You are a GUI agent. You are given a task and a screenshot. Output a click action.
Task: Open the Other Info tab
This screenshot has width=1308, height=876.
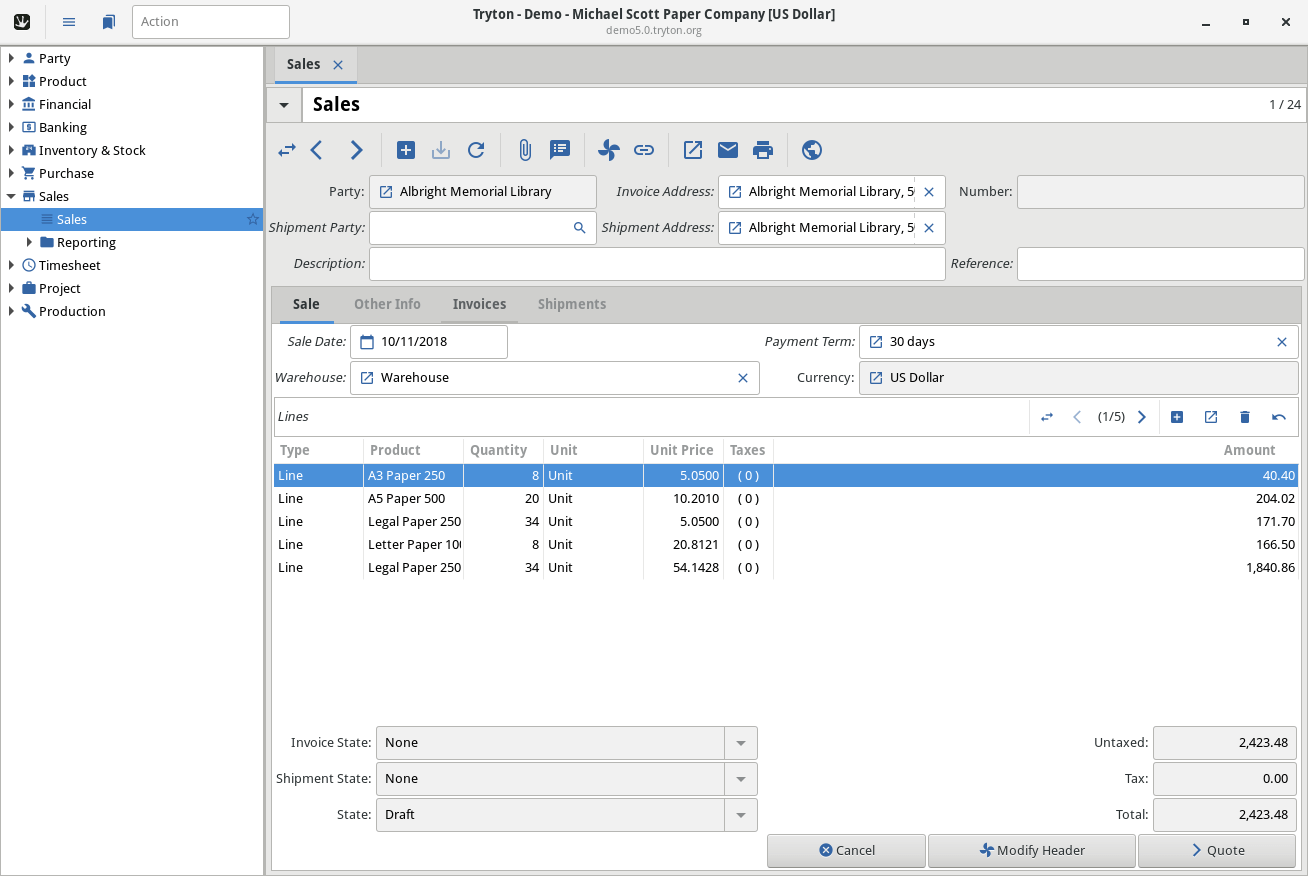coord(387,304)
